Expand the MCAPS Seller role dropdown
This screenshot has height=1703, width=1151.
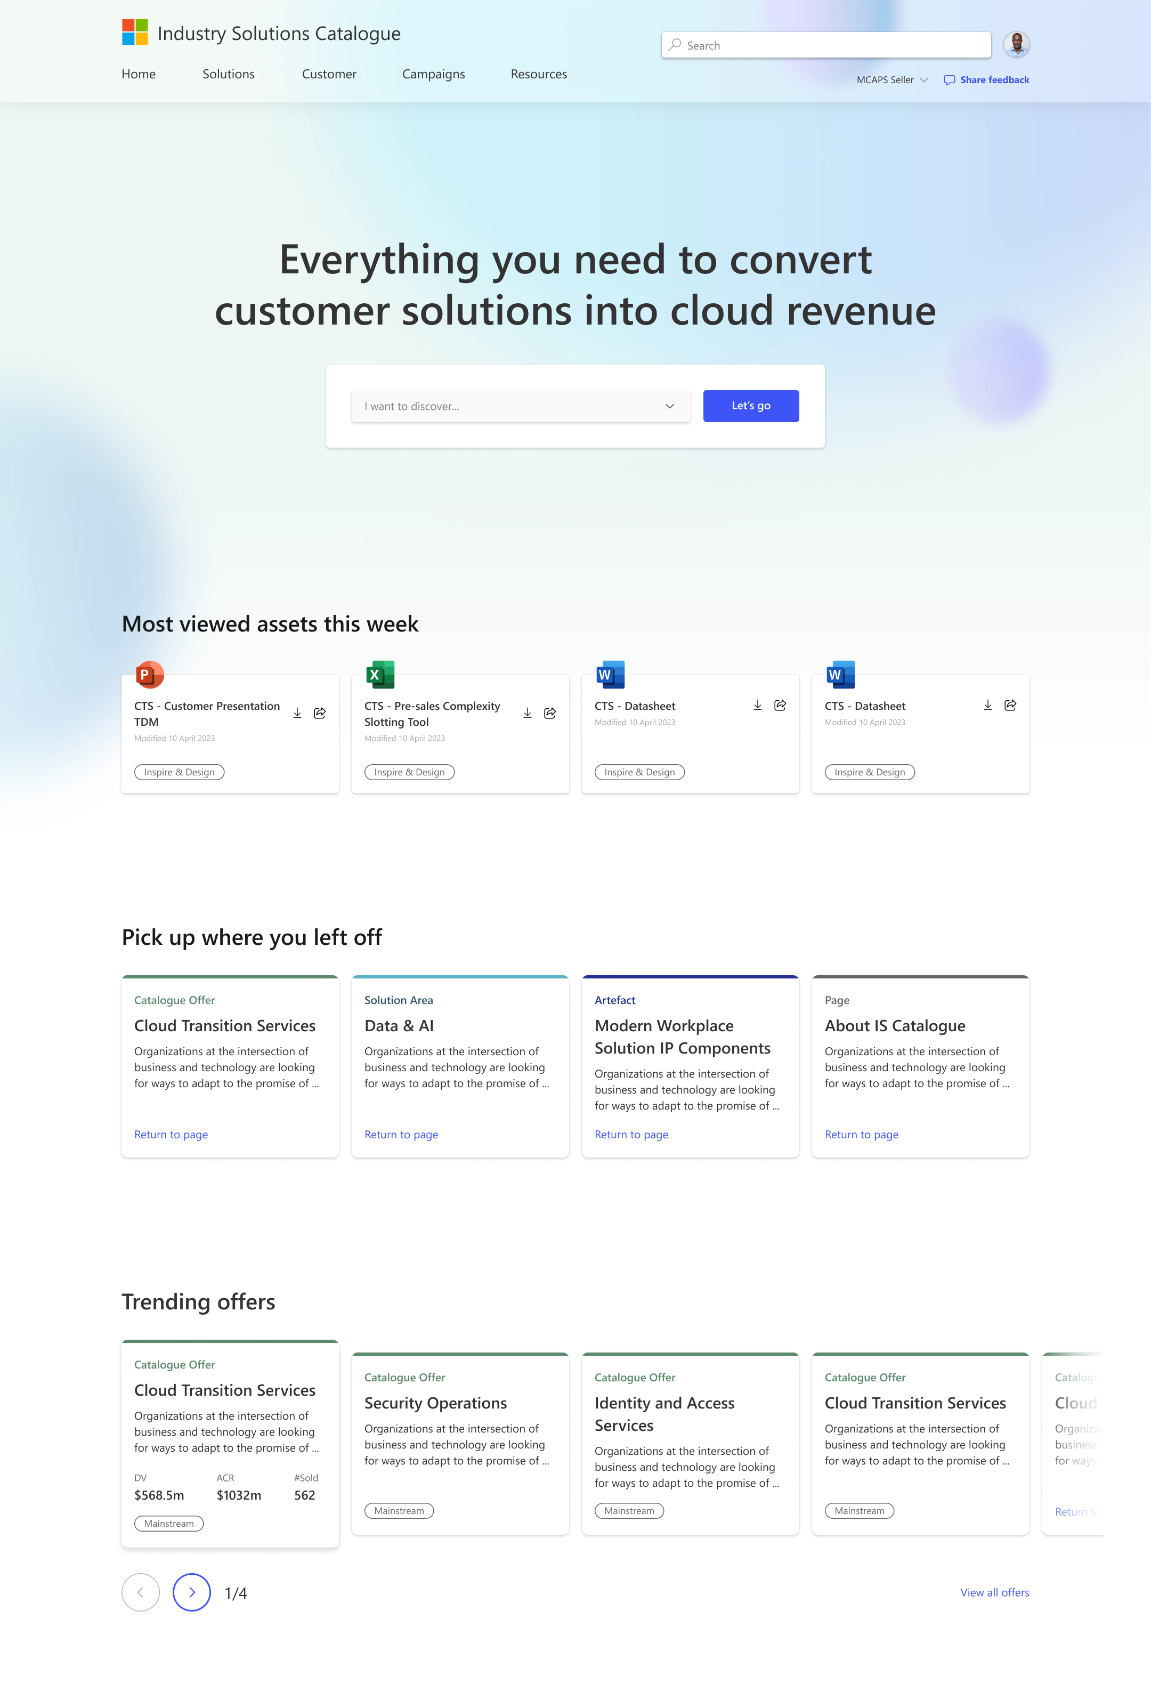[x=892, y=80]
